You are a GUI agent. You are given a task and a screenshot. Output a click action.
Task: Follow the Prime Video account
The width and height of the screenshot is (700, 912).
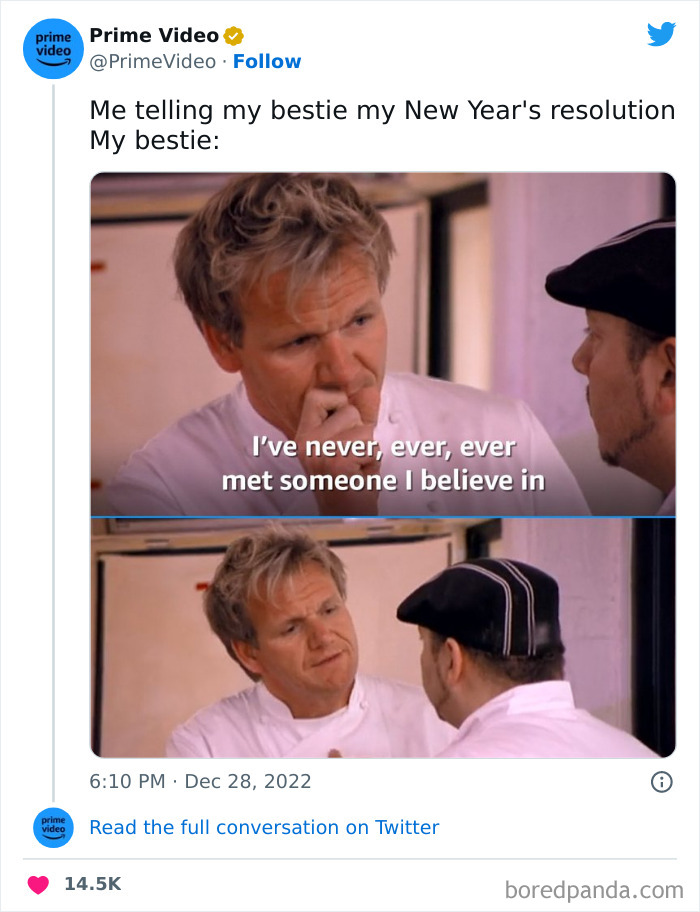[267, 62]
